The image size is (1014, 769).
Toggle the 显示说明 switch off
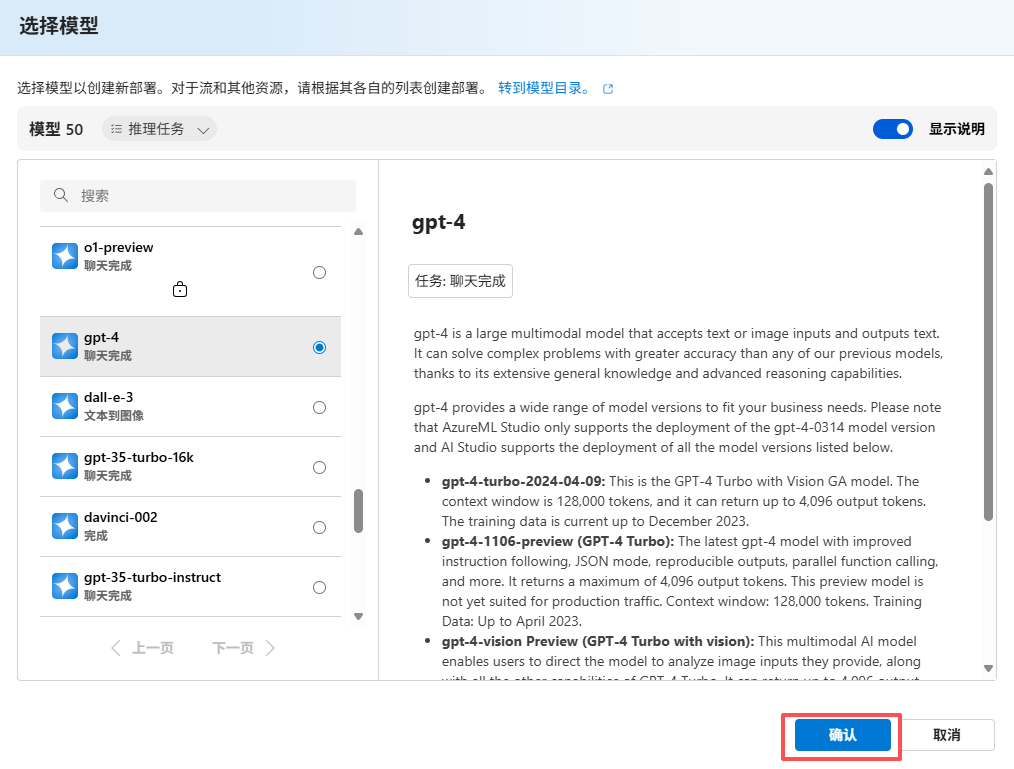pyautogui.click(x=892, y=128)
